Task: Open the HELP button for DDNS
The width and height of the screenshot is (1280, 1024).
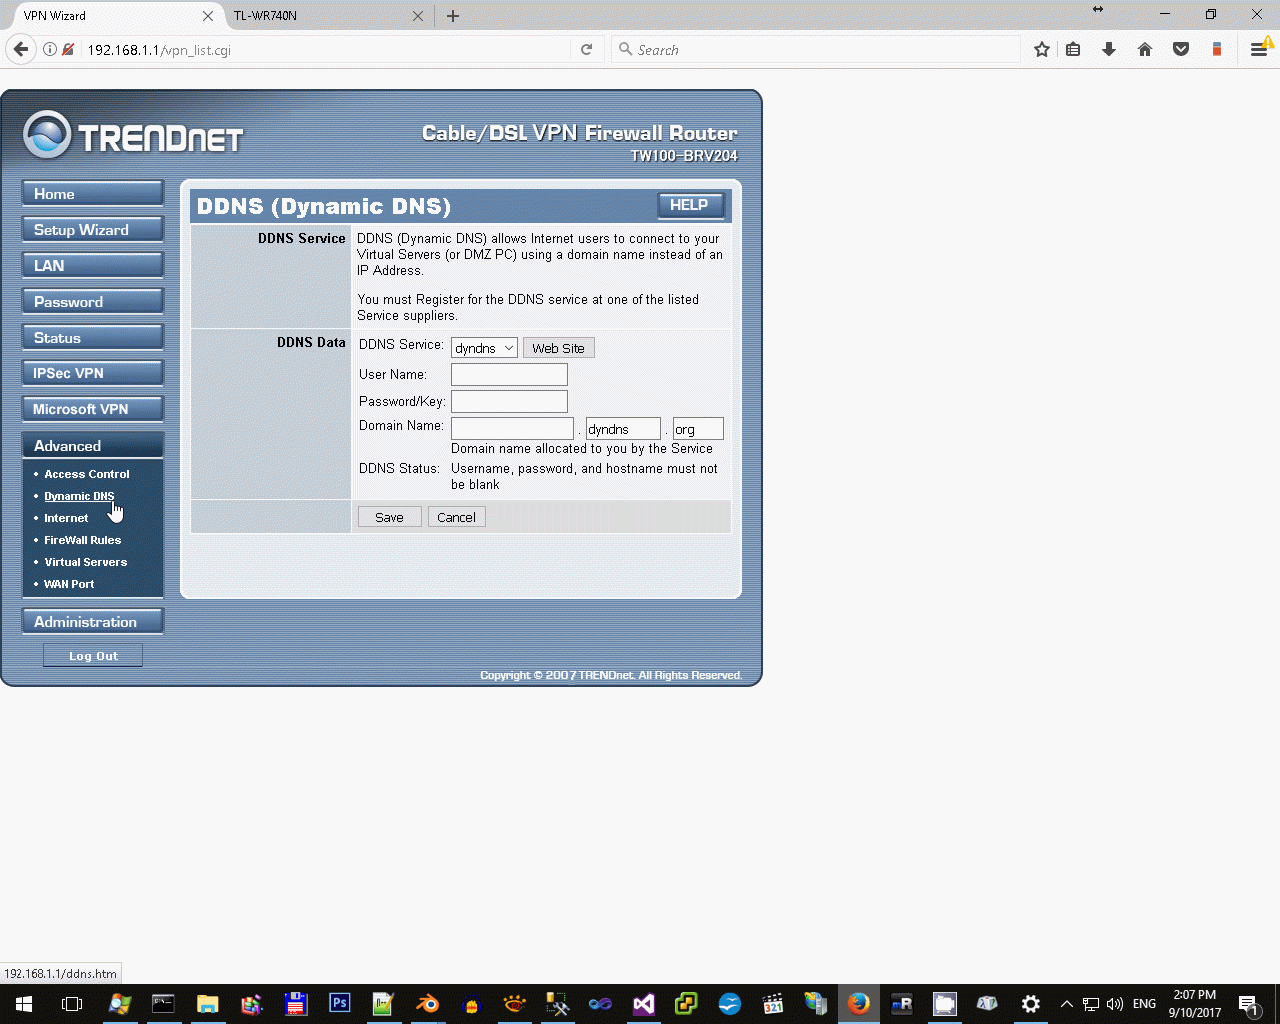Action: (x=689, y=205)
